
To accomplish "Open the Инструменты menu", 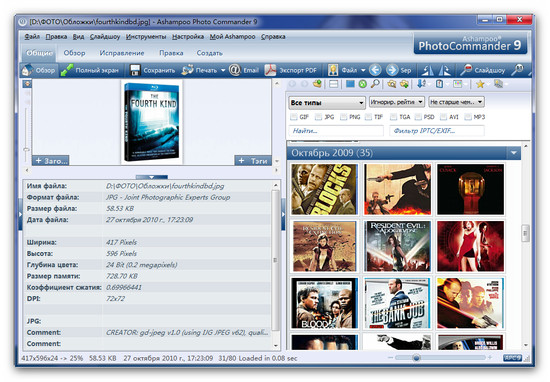I will click(146, 36).
